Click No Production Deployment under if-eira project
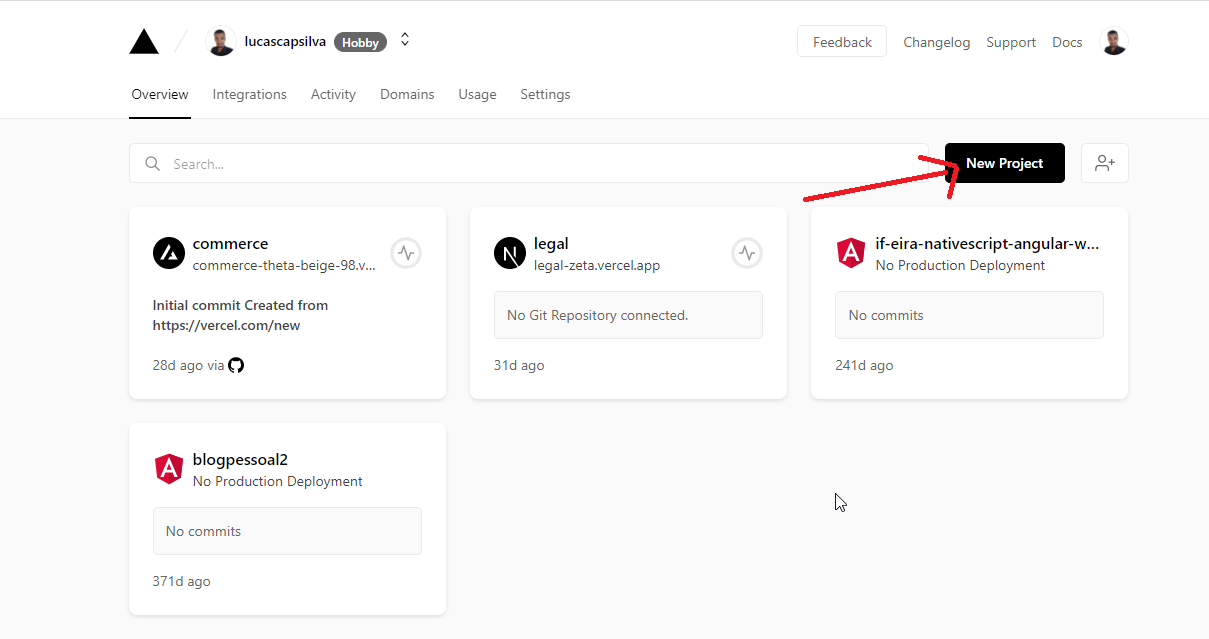 (960, 265)
